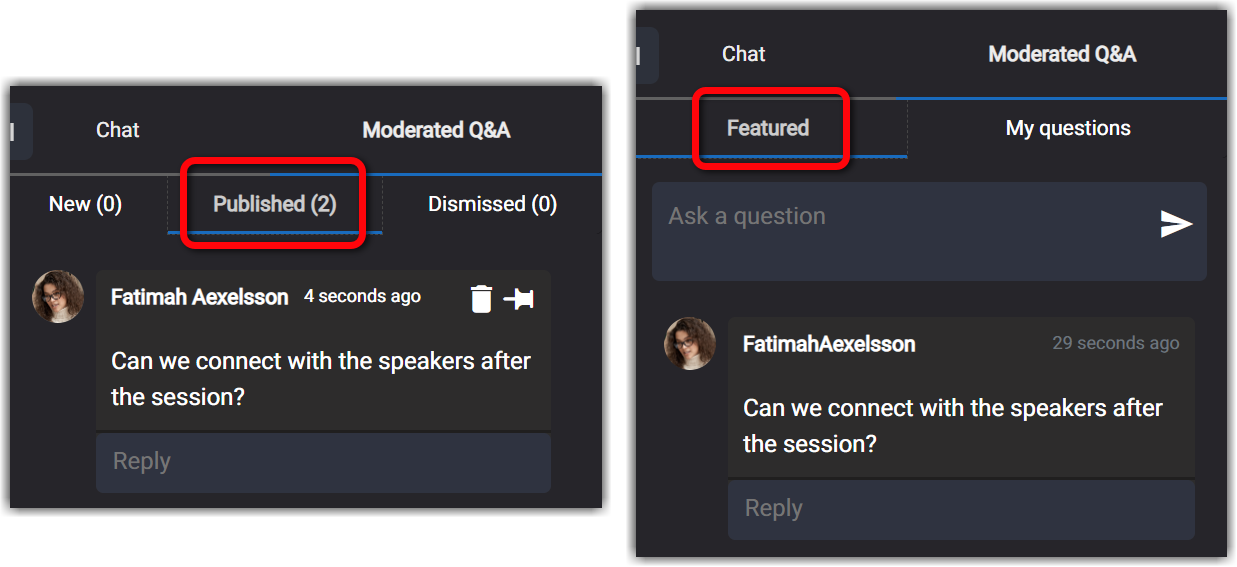Screen dimensions: 1237x567
Task: Show the Dismissed (0) questions tab
Action: [x=492, y=204]
